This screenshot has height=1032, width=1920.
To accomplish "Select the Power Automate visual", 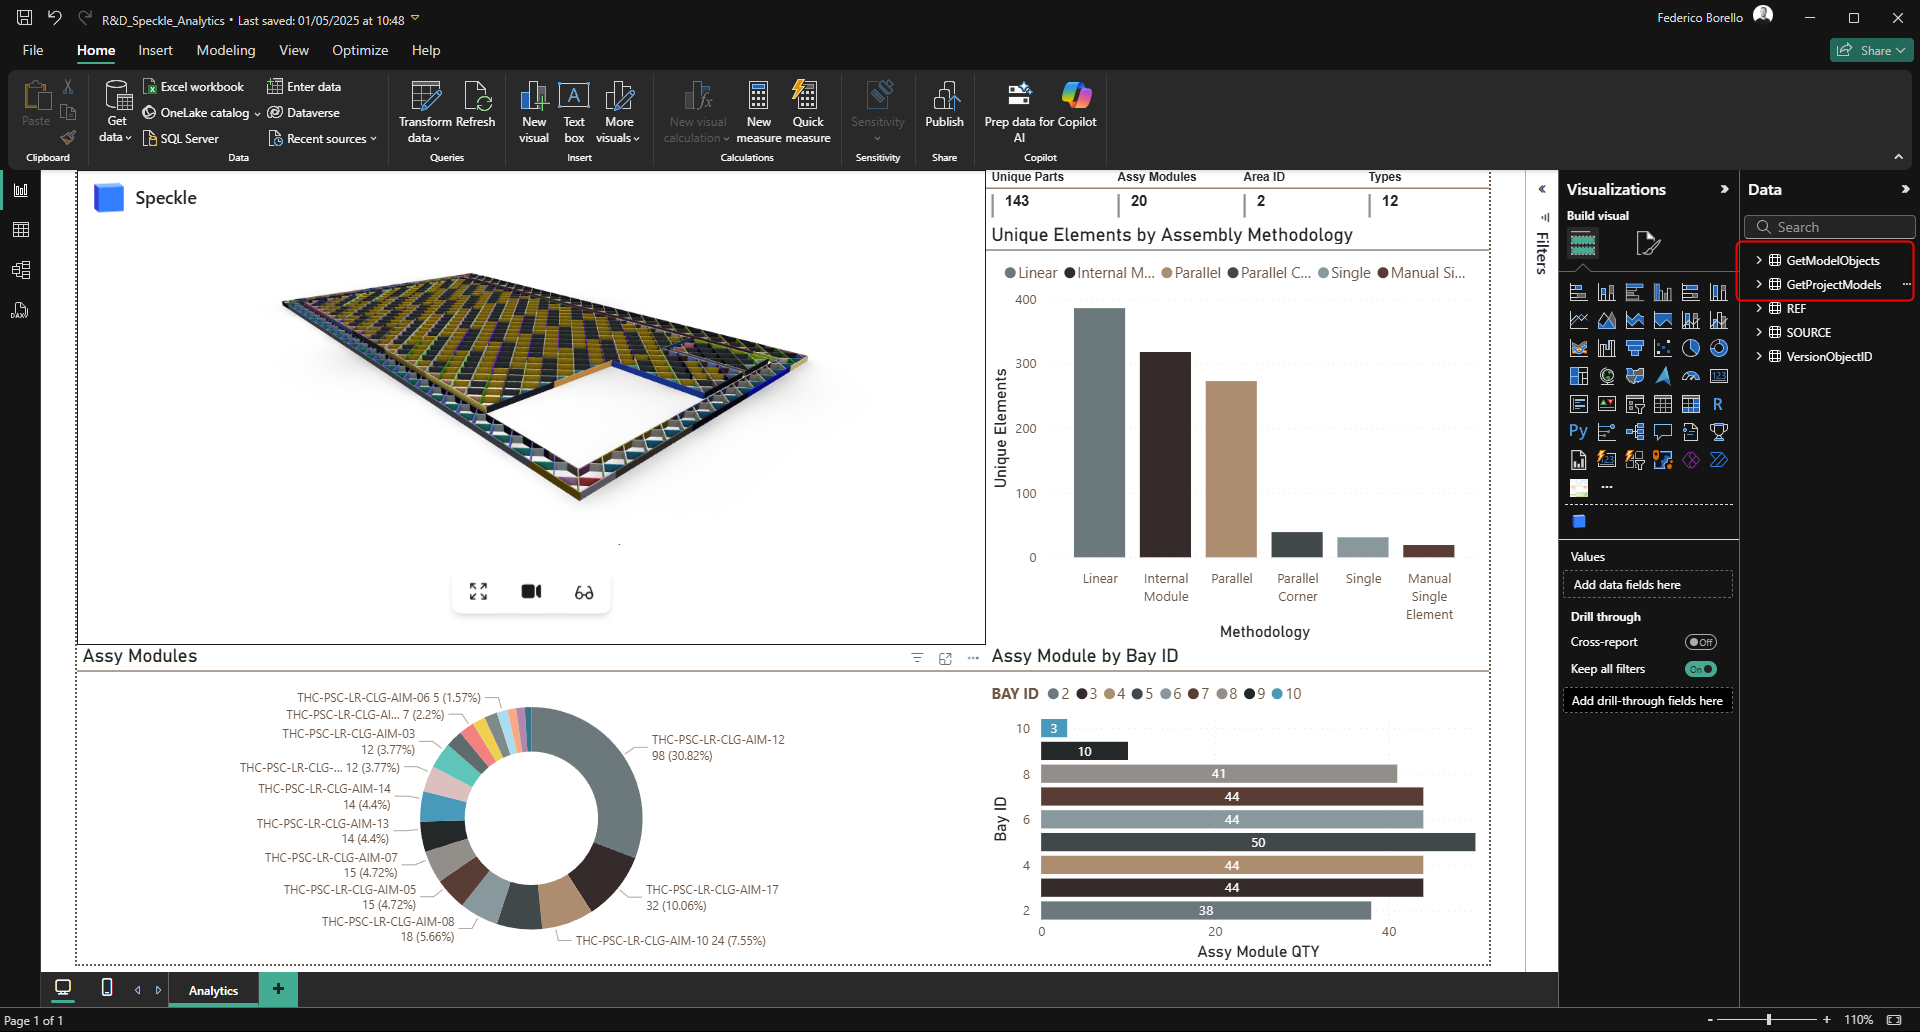I will (1719, 460).
